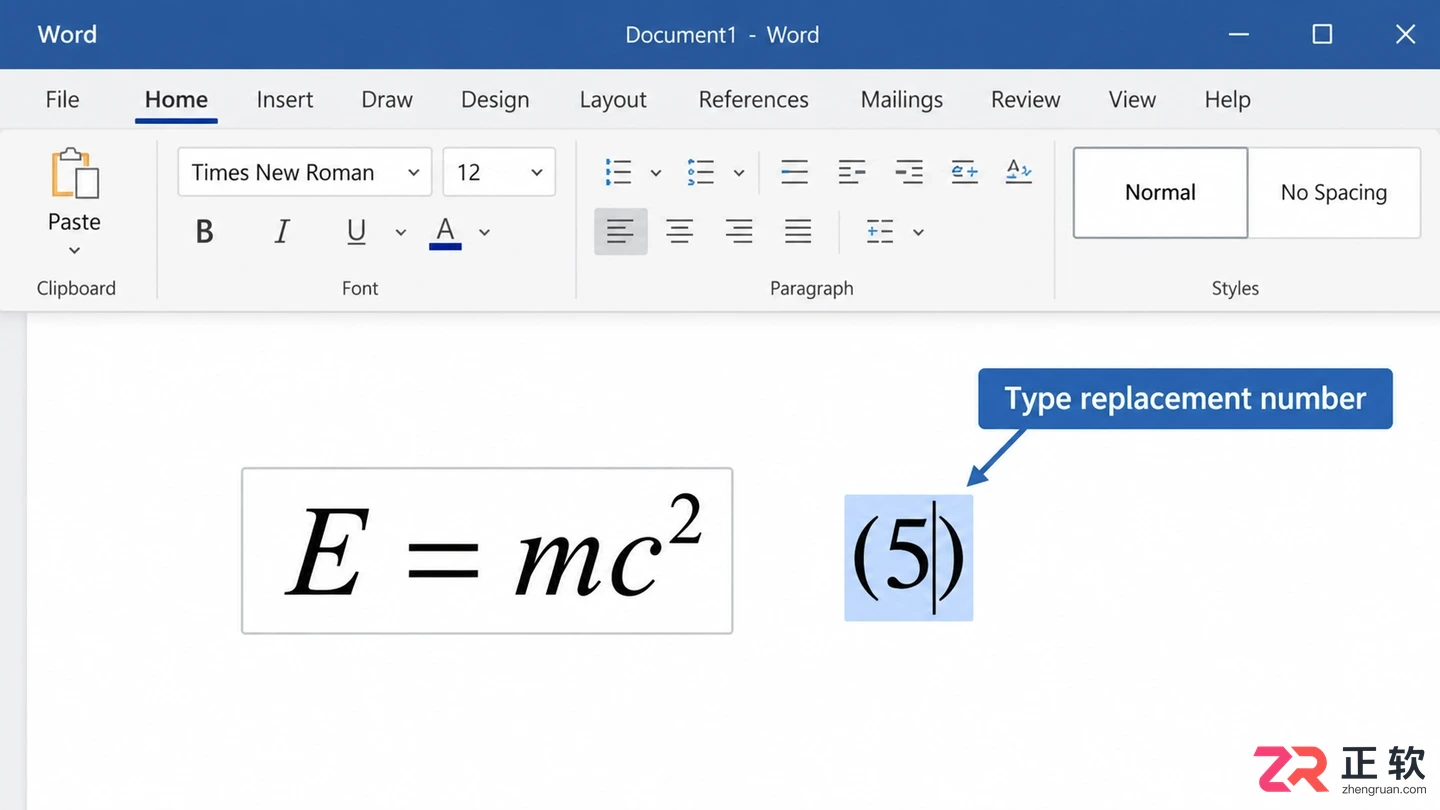Click the Paste clipboard icon
The image size is (1440, 810).
point(75,174)
